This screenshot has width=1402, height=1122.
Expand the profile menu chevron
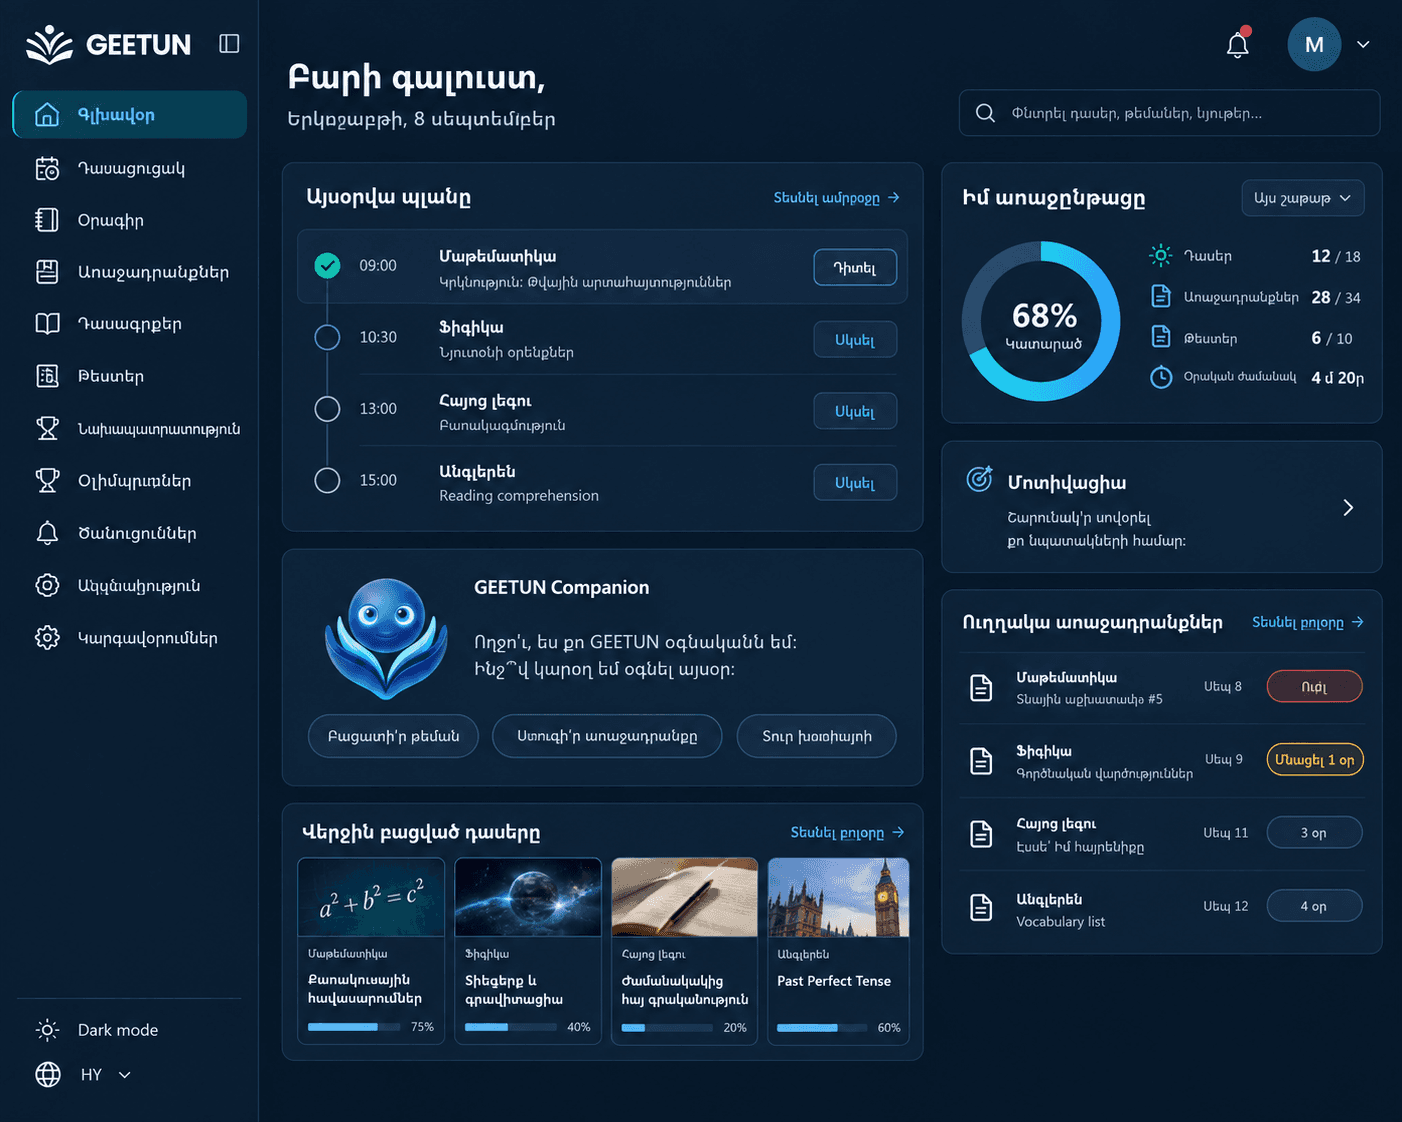[x=1363, y=44]
